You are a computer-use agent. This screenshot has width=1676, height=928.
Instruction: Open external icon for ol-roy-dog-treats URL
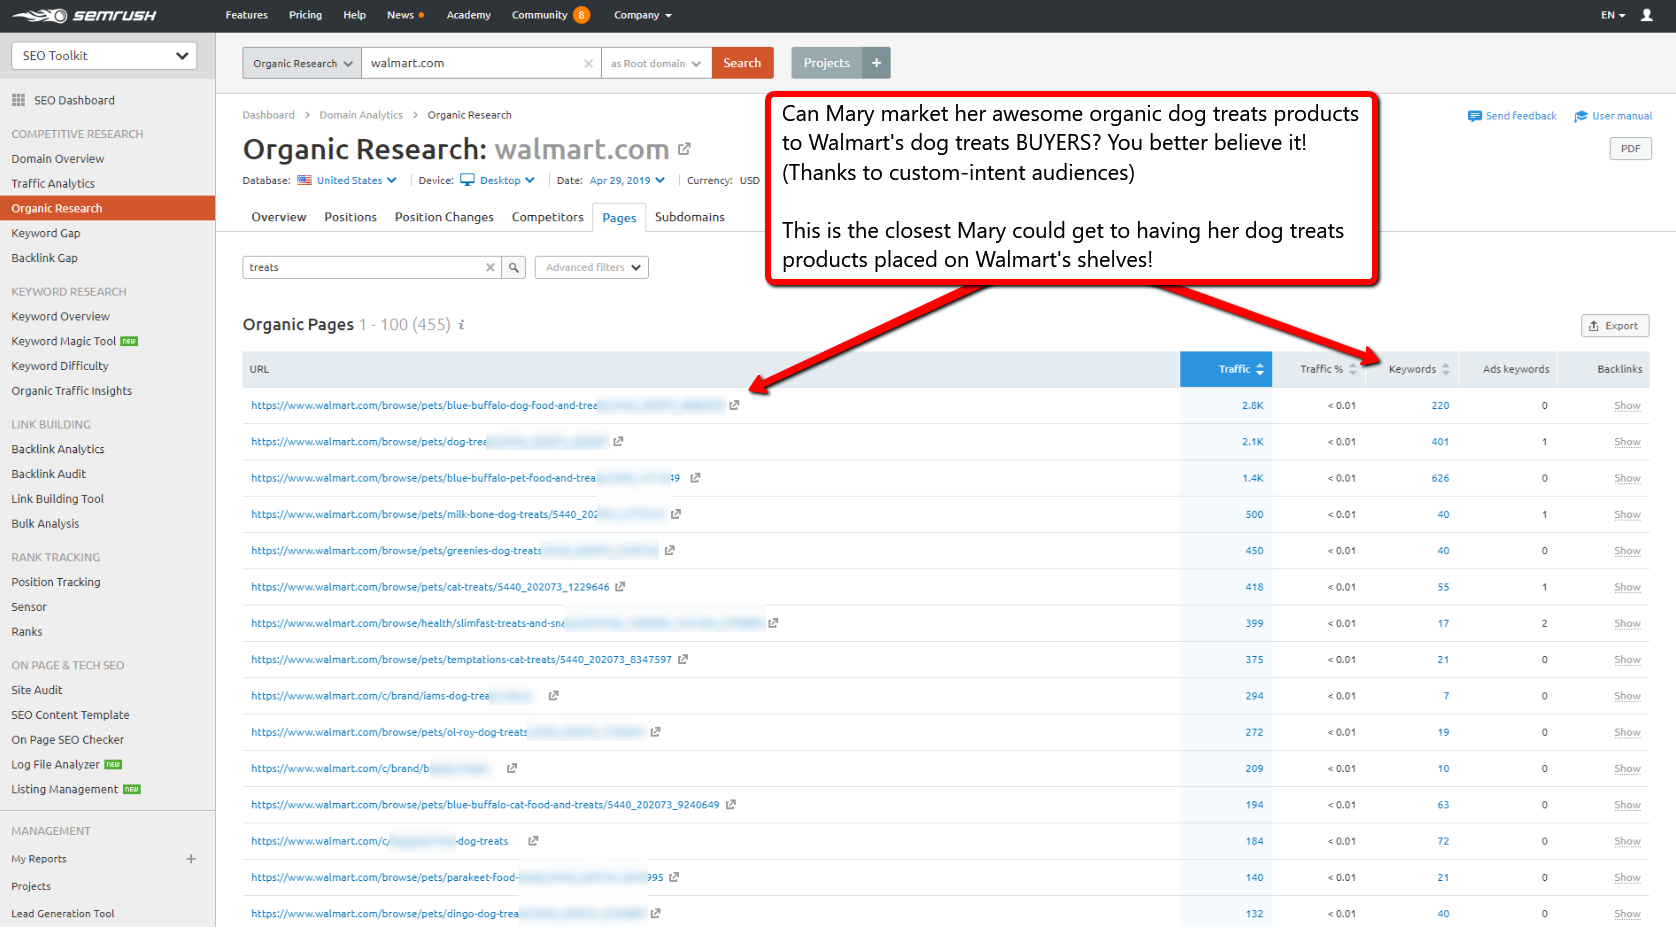coord(655,732)
